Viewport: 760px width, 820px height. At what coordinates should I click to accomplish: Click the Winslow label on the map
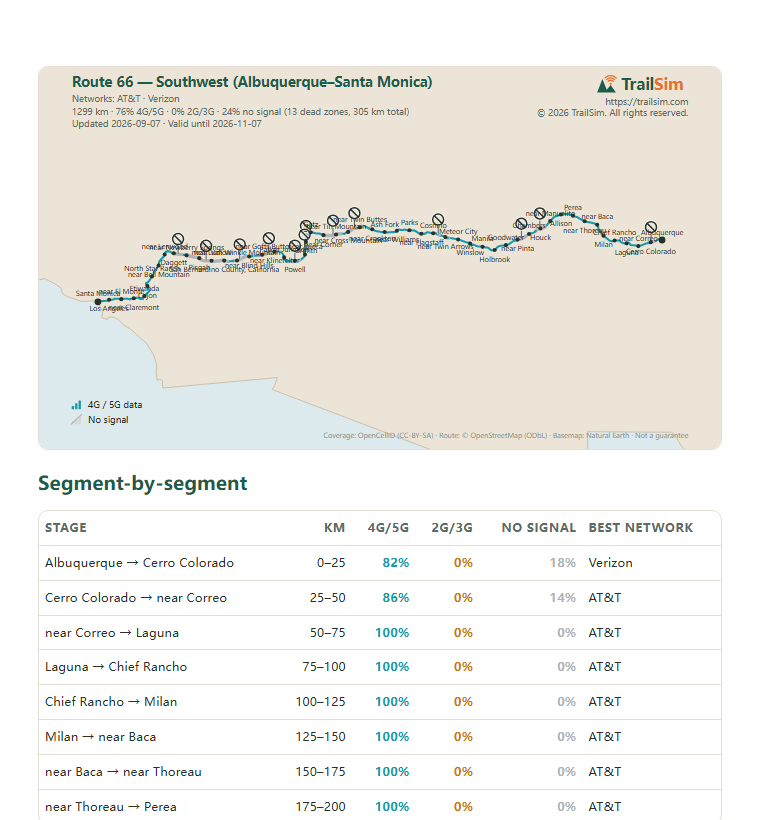pyautogui.click(x=470, y=253)
